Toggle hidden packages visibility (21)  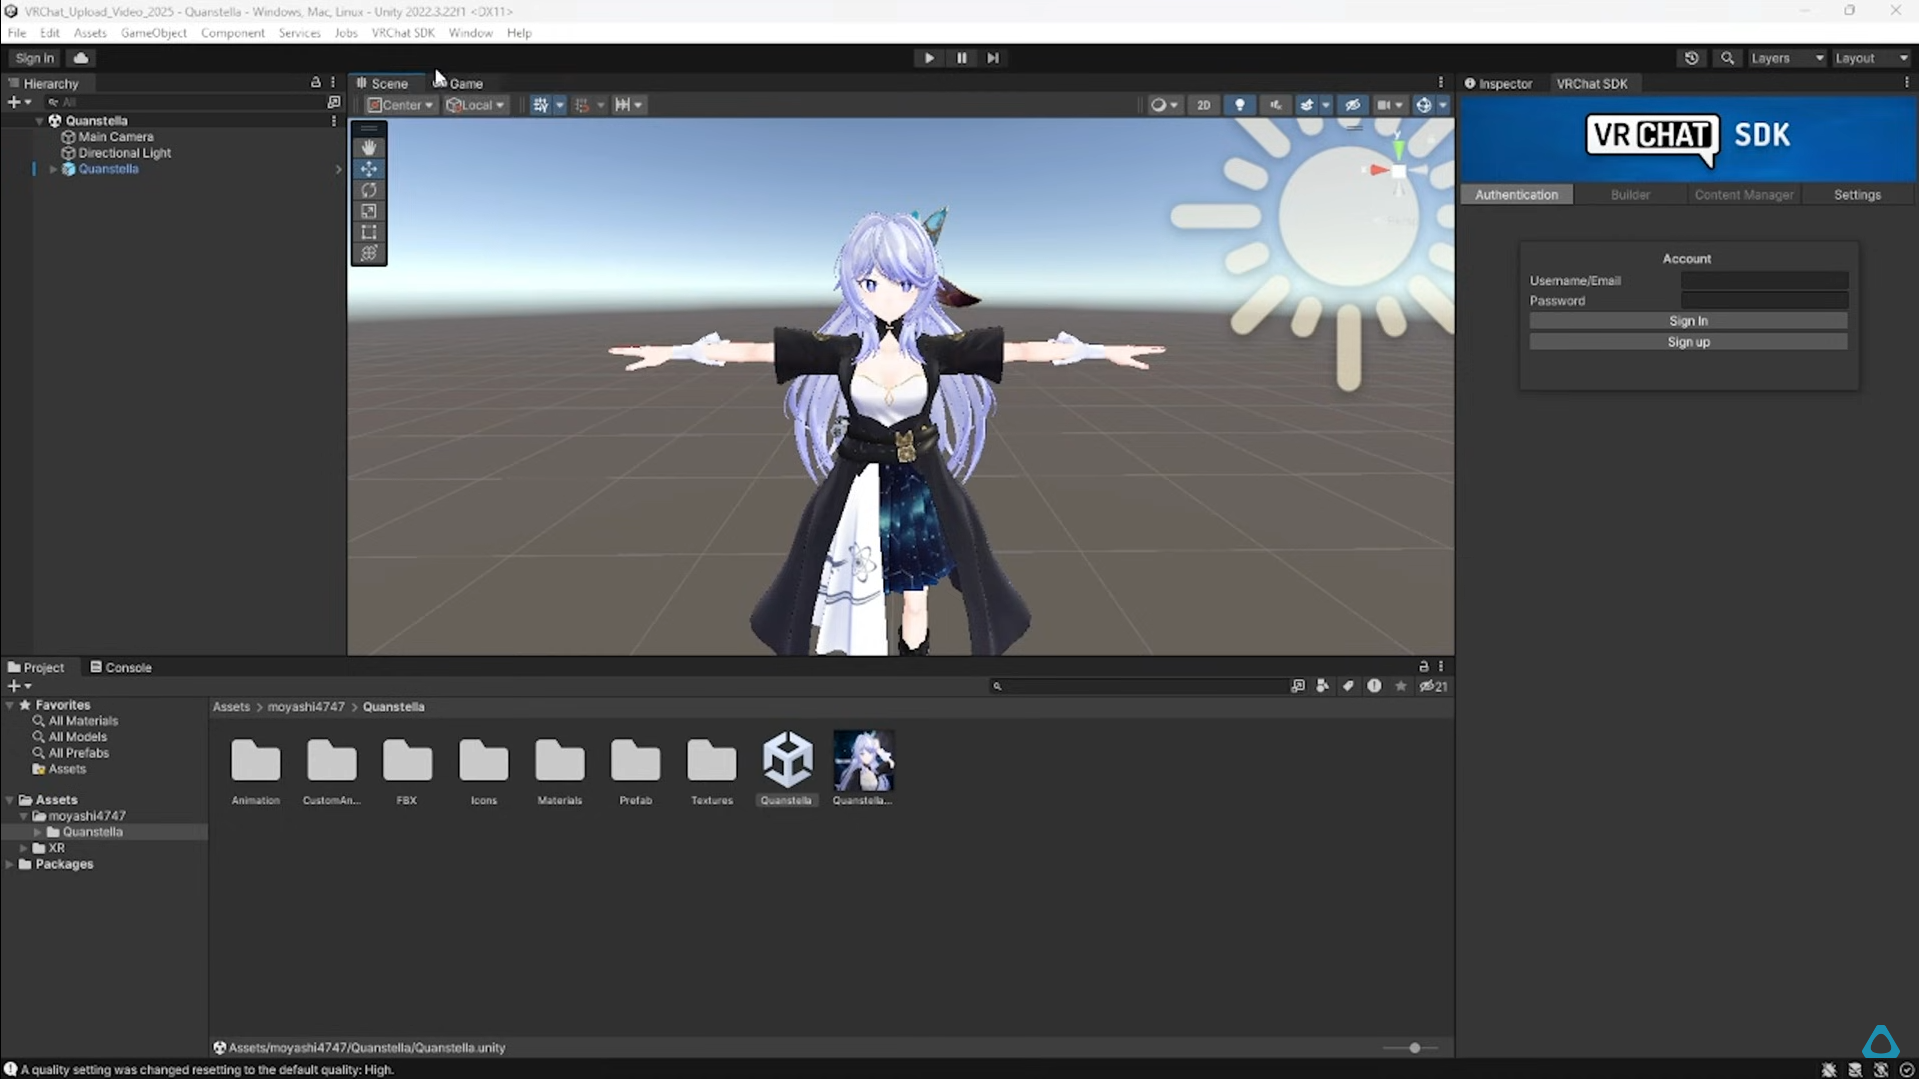(1433, 686)
